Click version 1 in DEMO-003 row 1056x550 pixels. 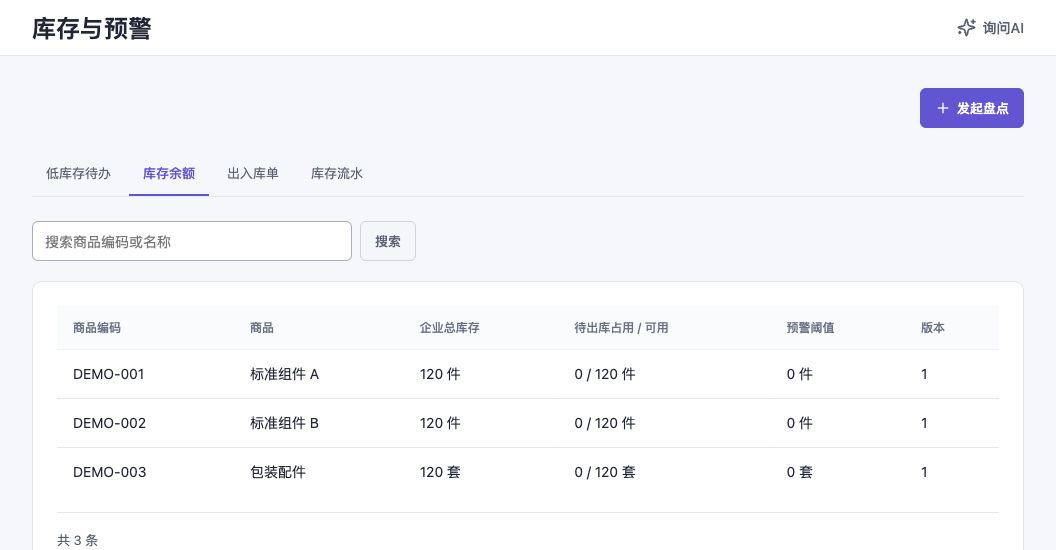pyautogui.click(x=924, y=473)
